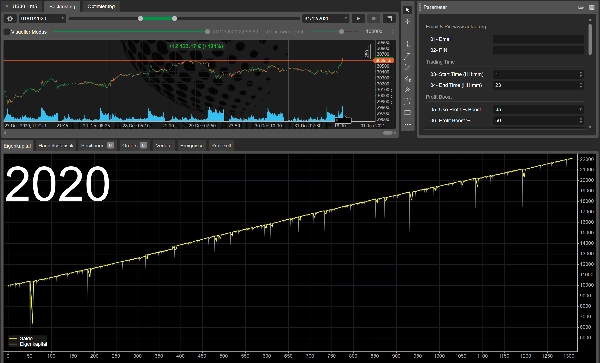Adjust Start Time parameter stepper arrows

click(x=580, y=74)
